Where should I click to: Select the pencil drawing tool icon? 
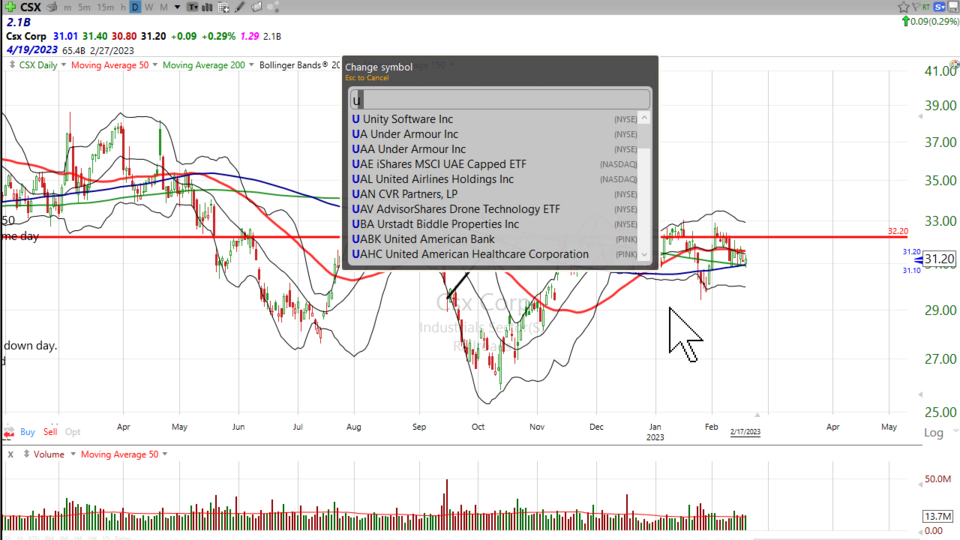[240, 7]
